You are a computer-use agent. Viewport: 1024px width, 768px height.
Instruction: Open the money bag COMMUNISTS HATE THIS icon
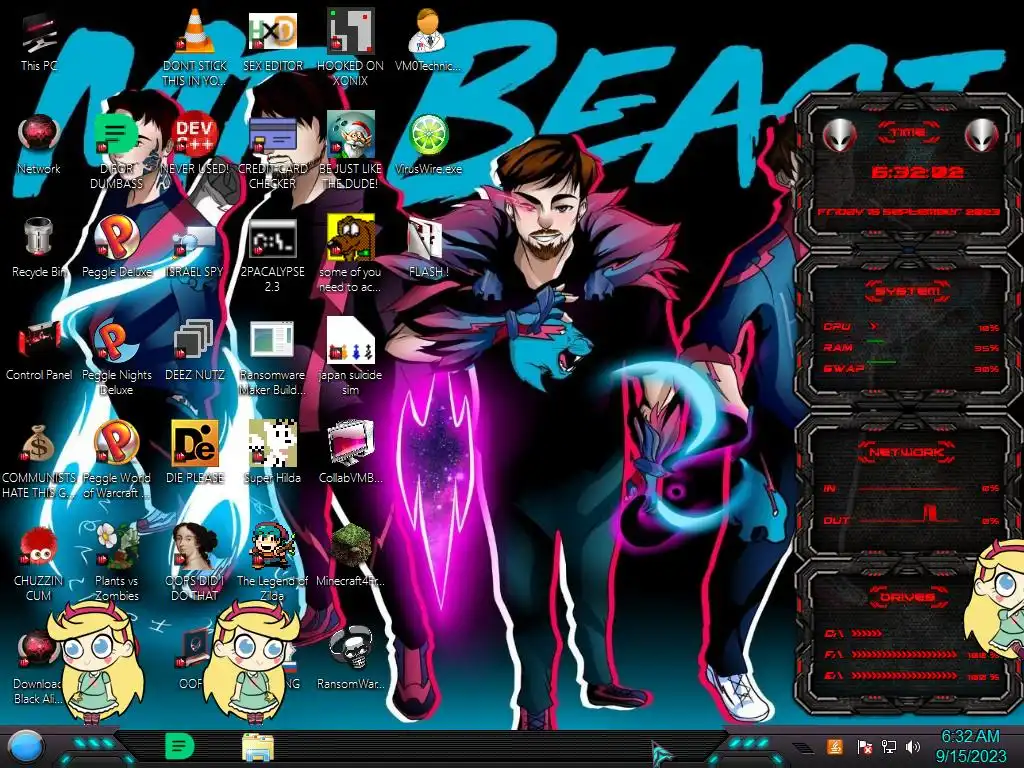click(x=39, y=461)
